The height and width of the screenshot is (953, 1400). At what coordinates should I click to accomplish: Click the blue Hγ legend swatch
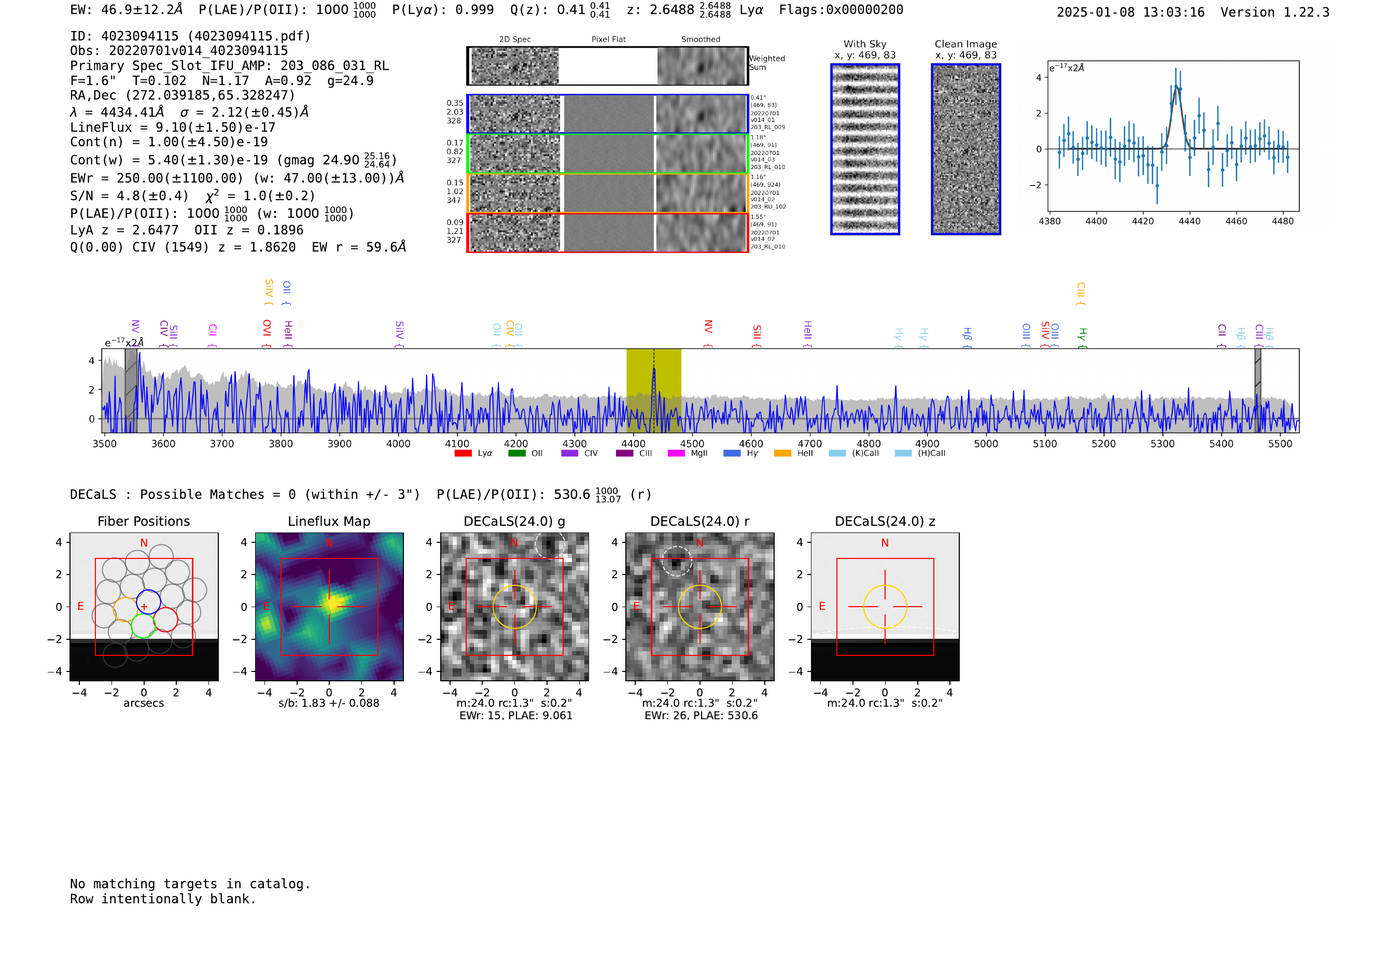coord(732,453)
